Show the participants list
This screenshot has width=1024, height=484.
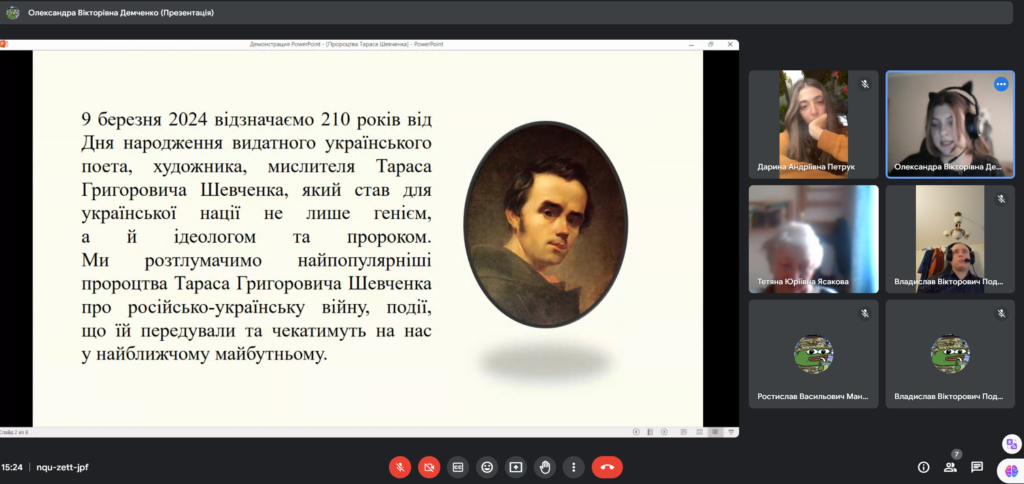[950, 467]
